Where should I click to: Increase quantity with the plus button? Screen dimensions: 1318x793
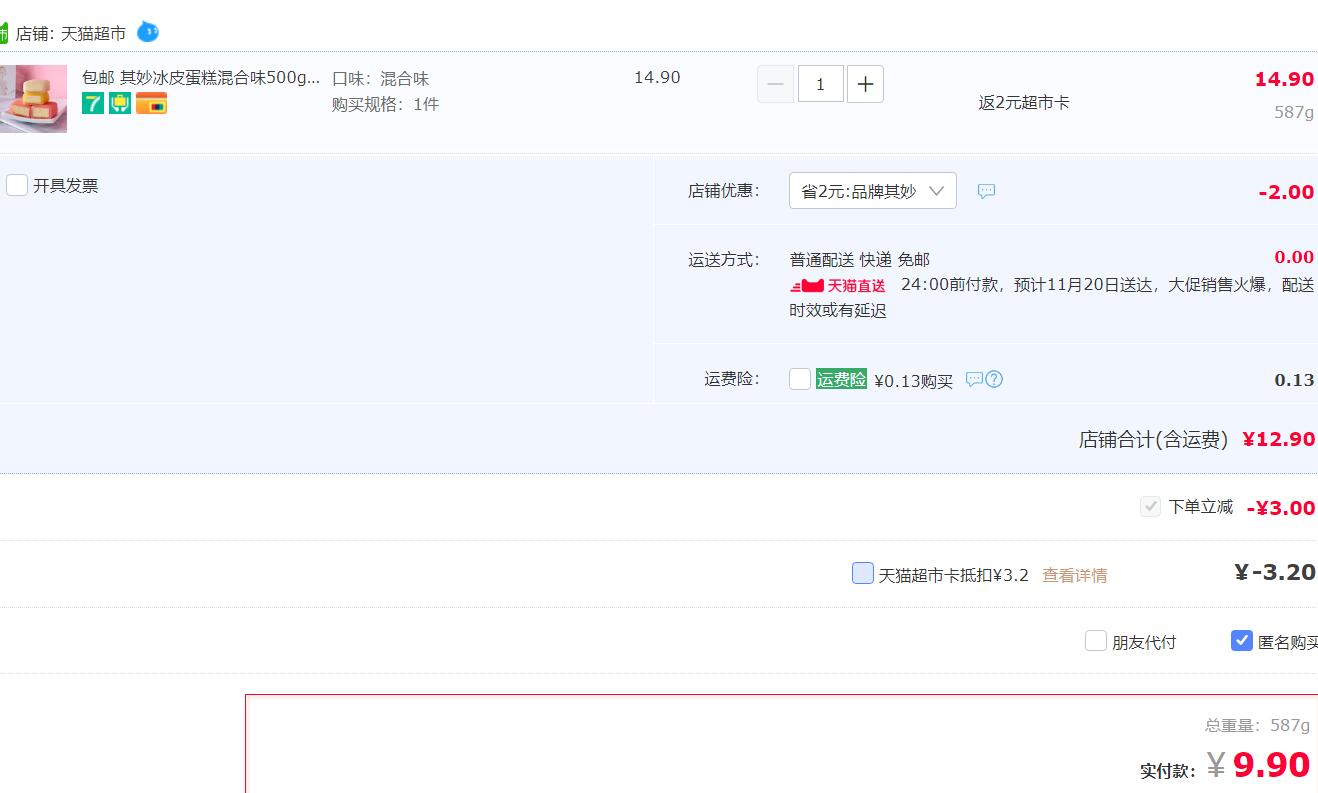(x=865, y=84)
